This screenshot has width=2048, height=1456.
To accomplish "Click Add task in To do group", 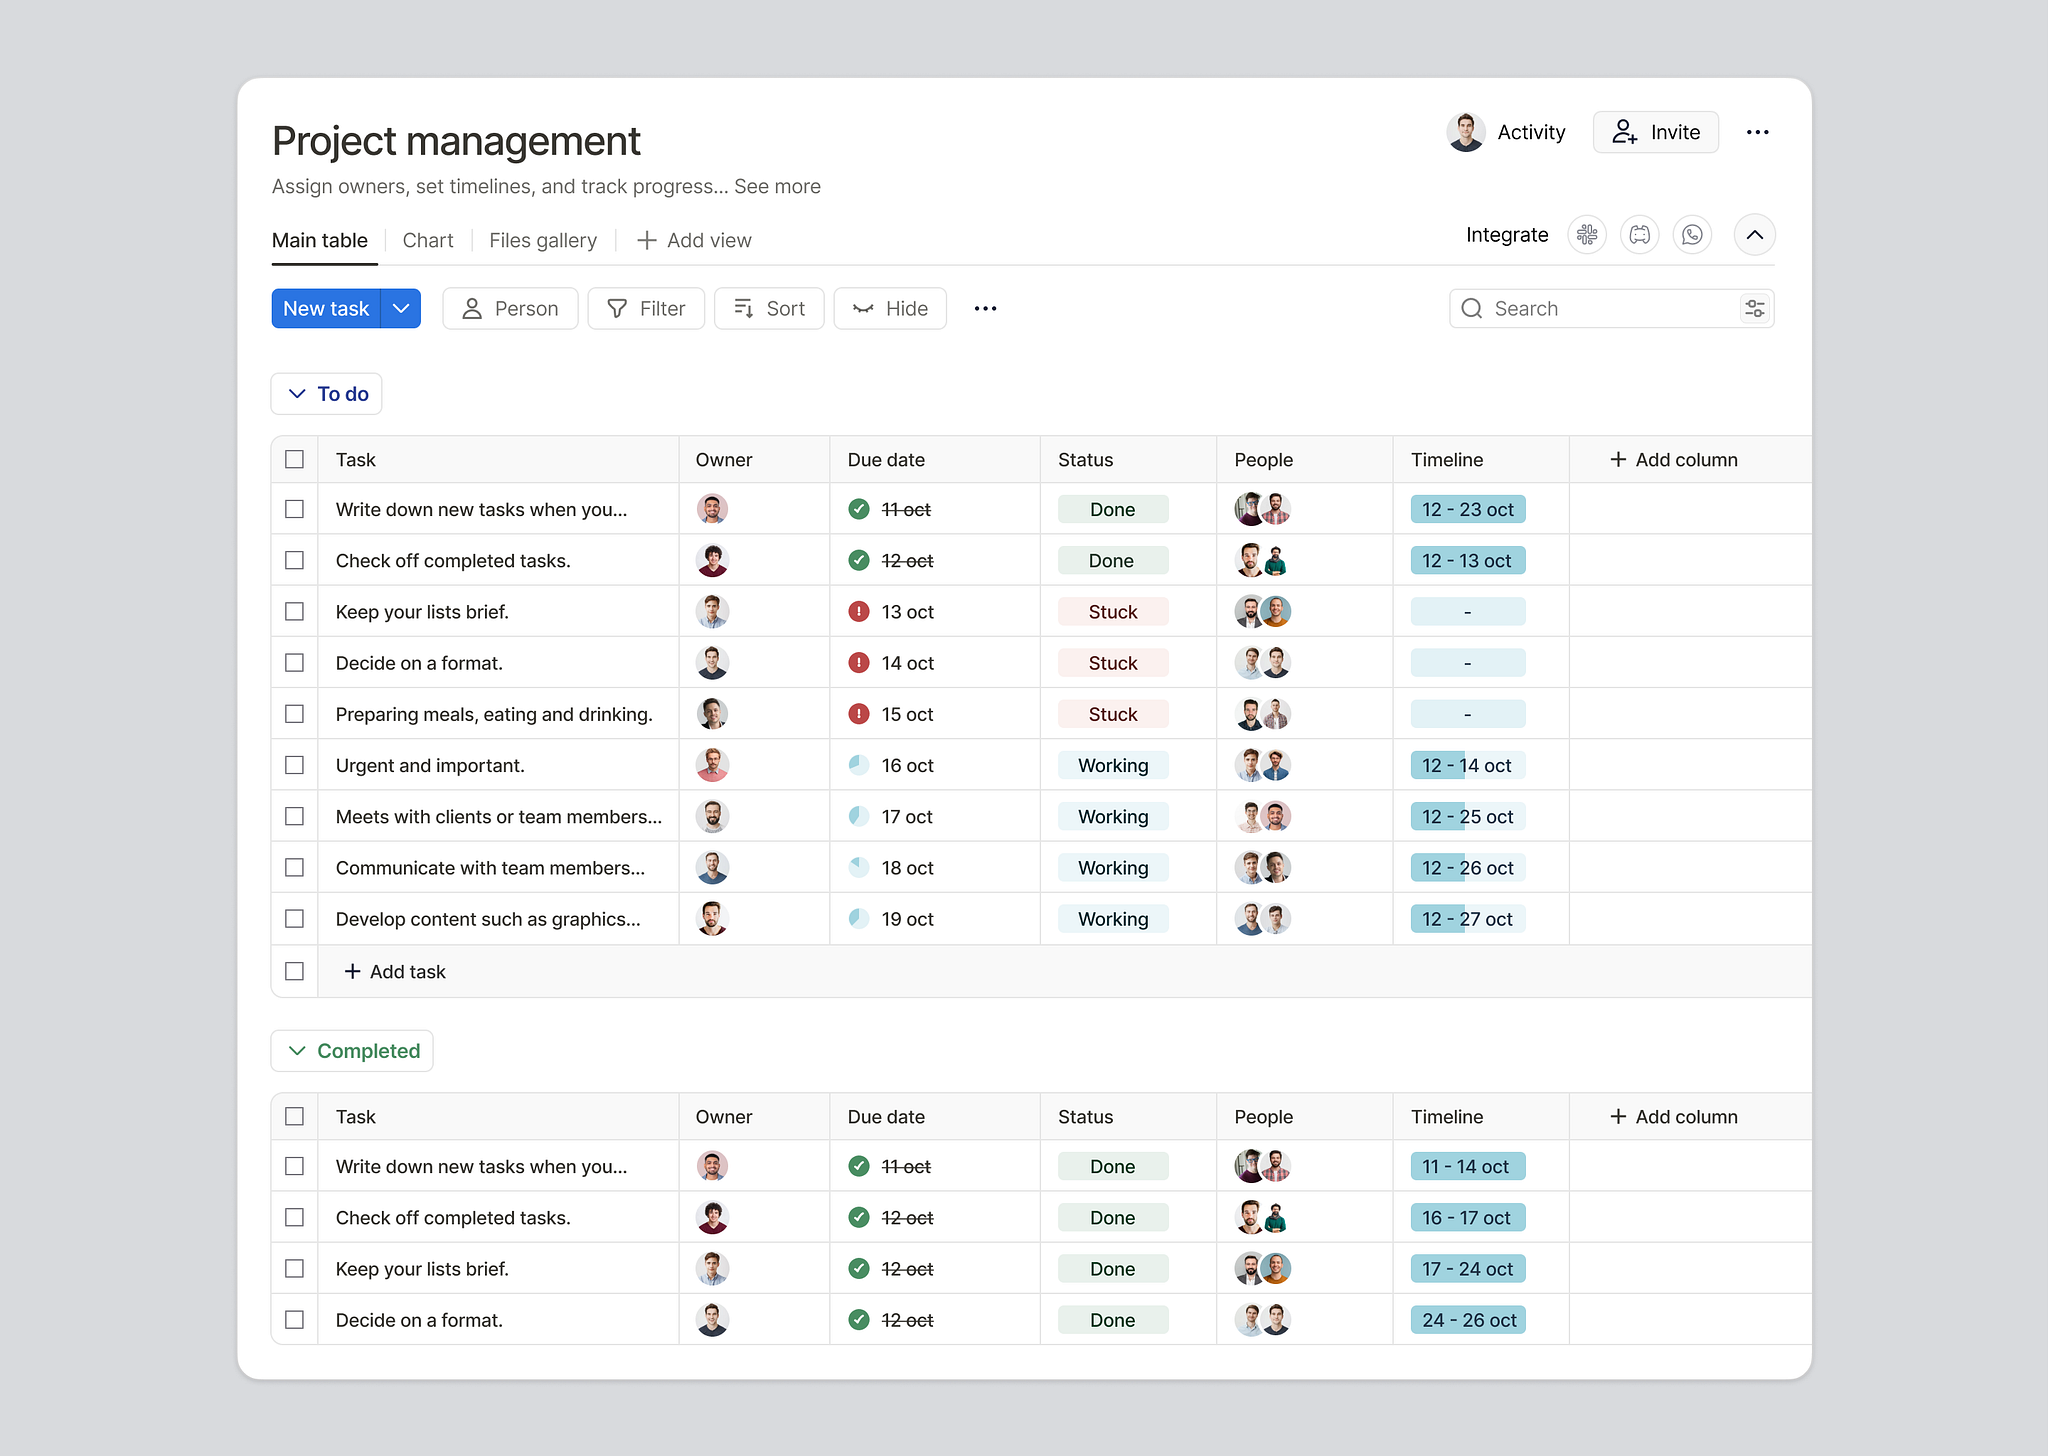I will 395,971.
